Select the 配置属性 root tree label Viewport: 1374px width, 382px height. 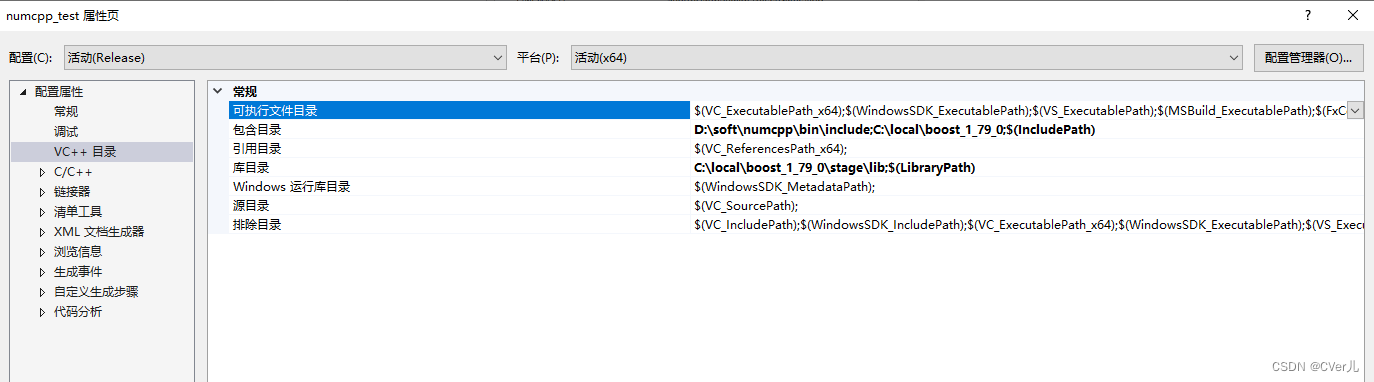pyautogui.click(x=59, y=92)
